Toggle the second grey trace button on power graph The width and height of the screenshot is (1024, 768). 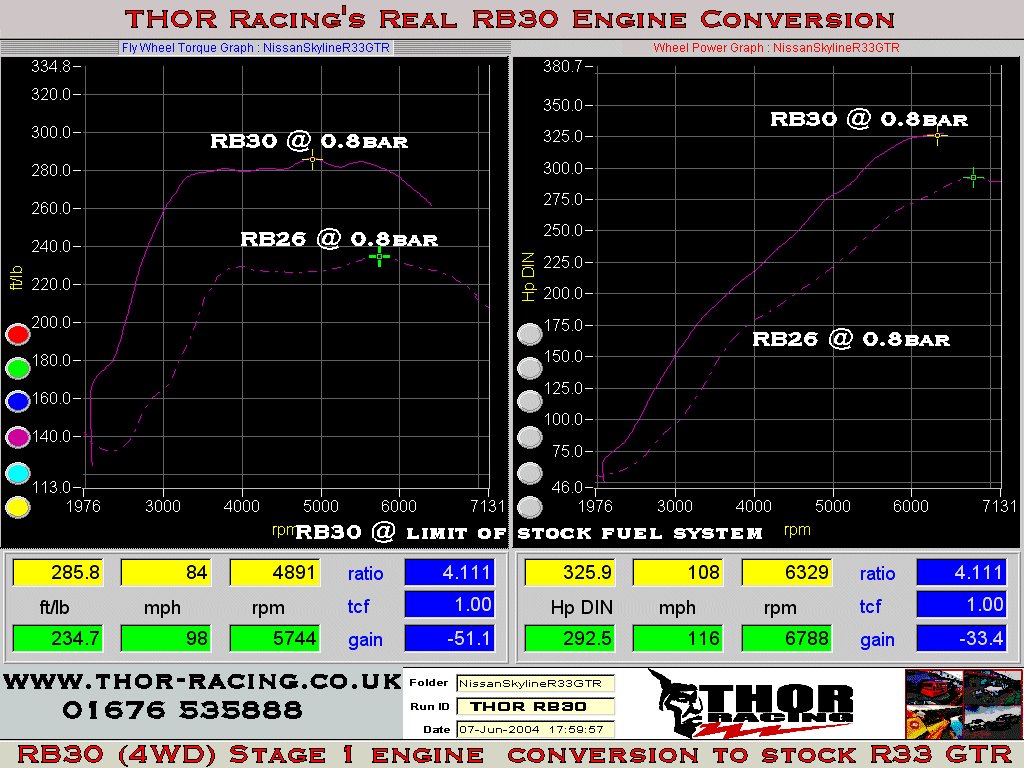pos(530,368)
